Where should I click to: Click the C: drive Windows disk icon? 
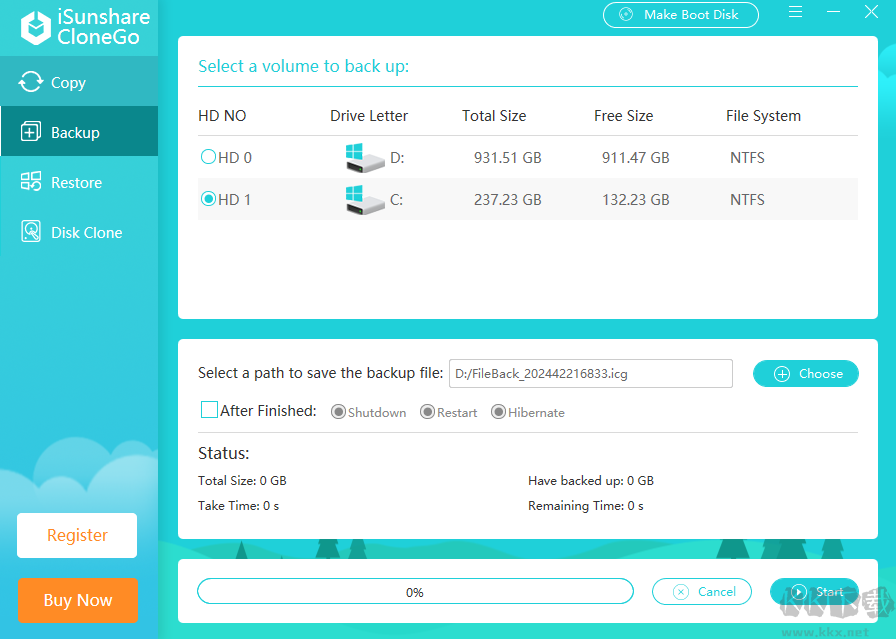coord(364,199)
